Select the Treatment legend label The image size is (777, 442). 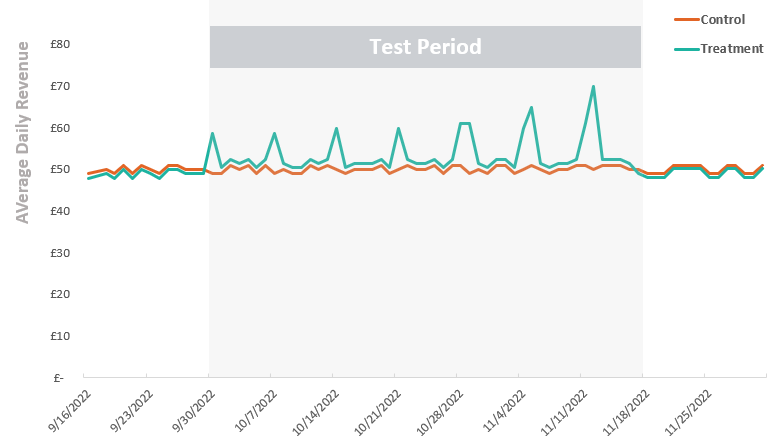pos(732,48)
